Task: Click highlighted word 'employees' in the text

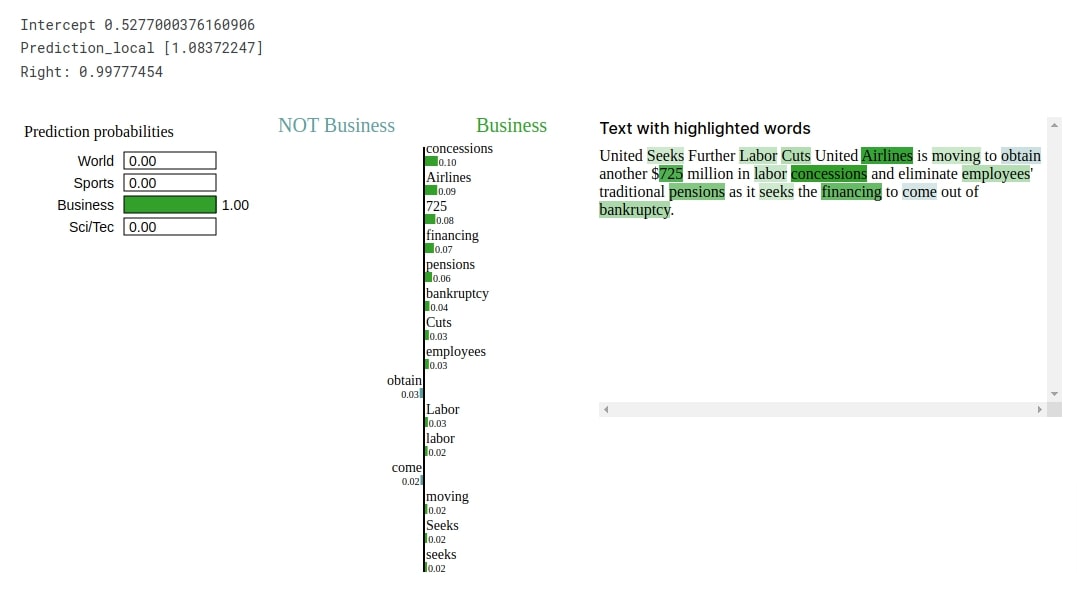Action: coord(996,174)
